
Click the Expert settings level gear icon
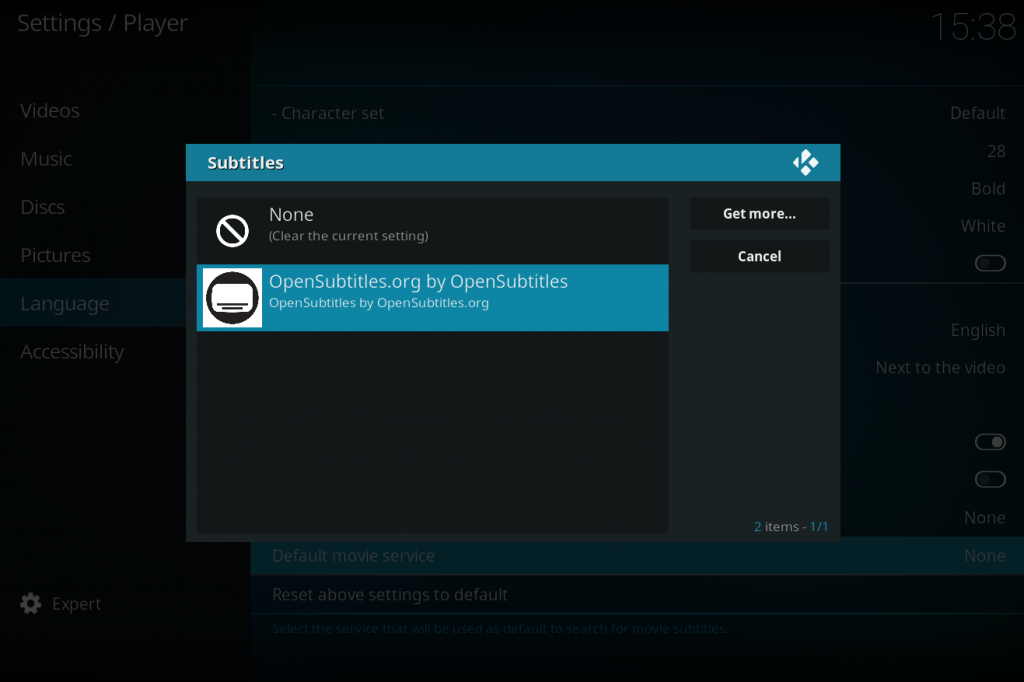pos(31,604)
